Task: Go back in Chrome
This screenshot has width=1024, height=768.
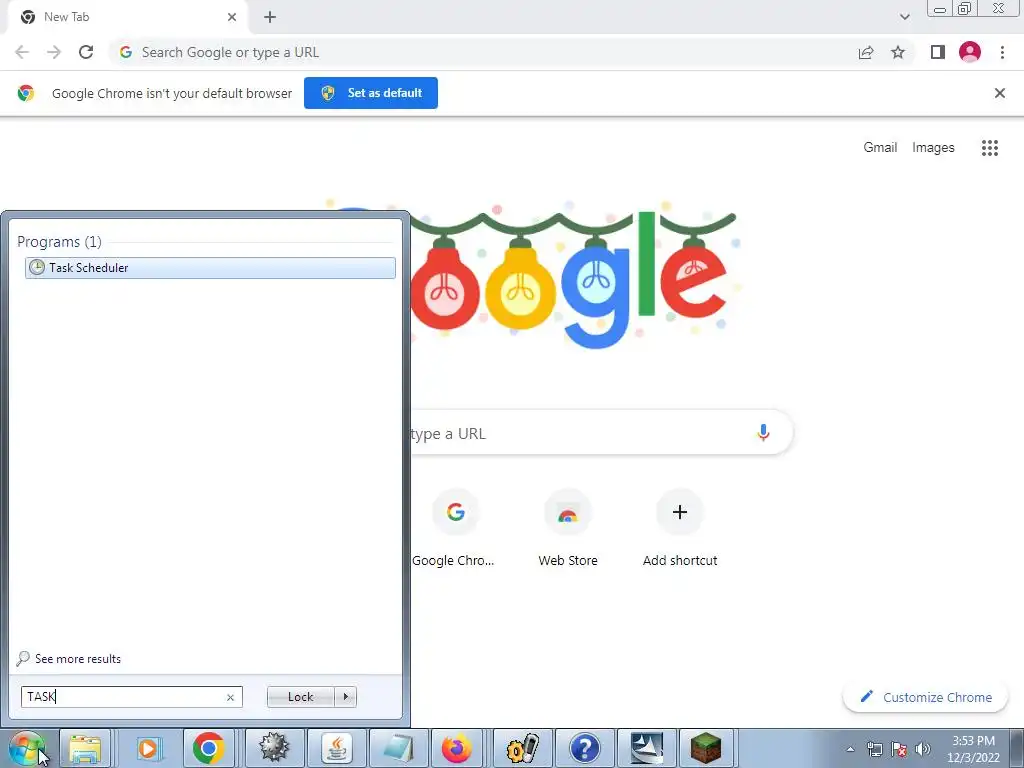Action: [x=22, y=52]
